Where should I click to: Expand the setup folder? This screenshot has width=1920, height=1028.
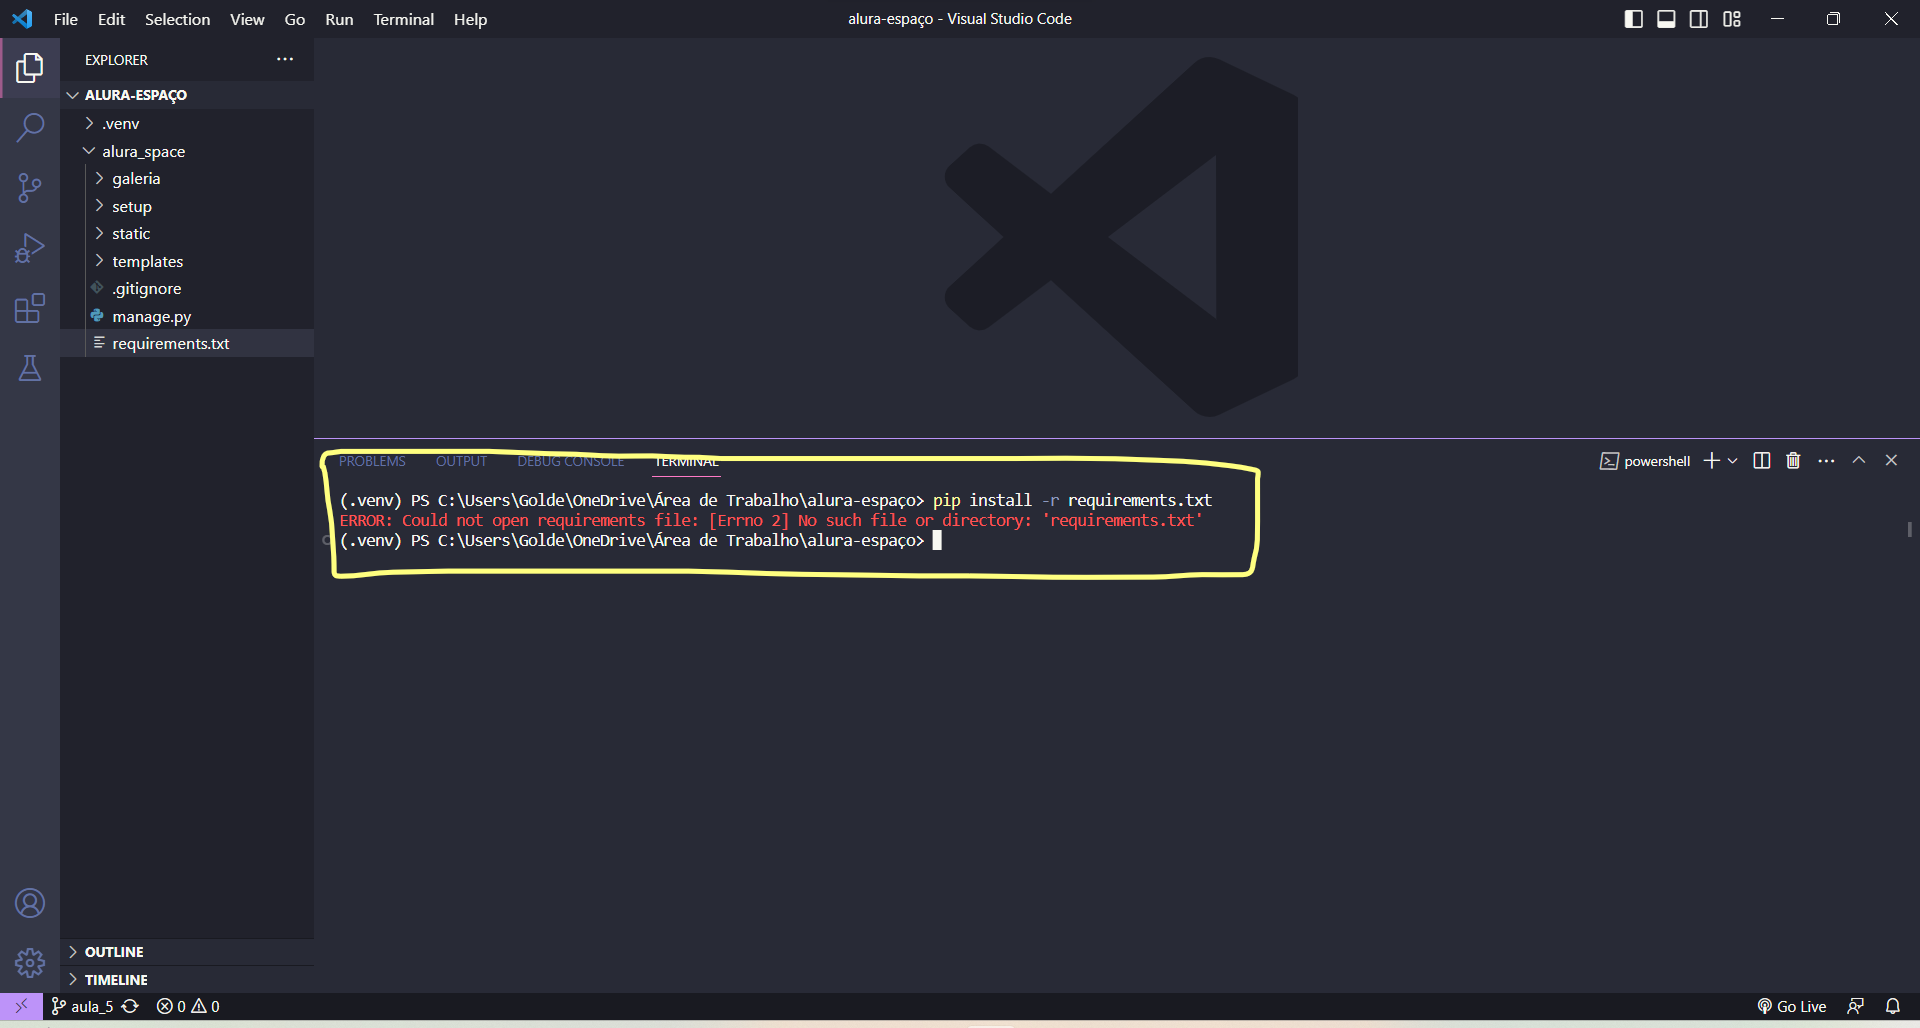tap(187, 206)
